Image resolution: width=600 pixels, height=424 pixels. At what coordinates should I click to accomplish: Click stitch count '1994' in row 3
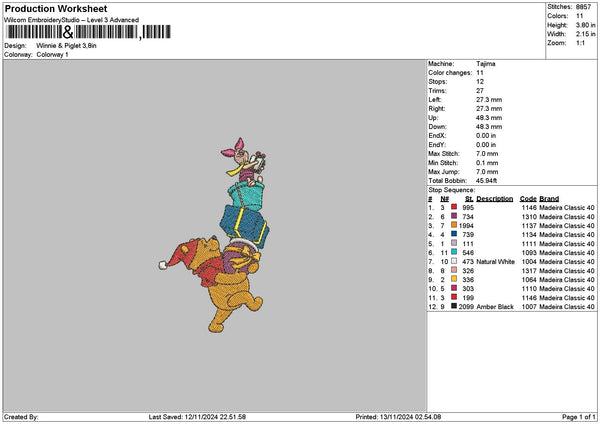point(466,226)
